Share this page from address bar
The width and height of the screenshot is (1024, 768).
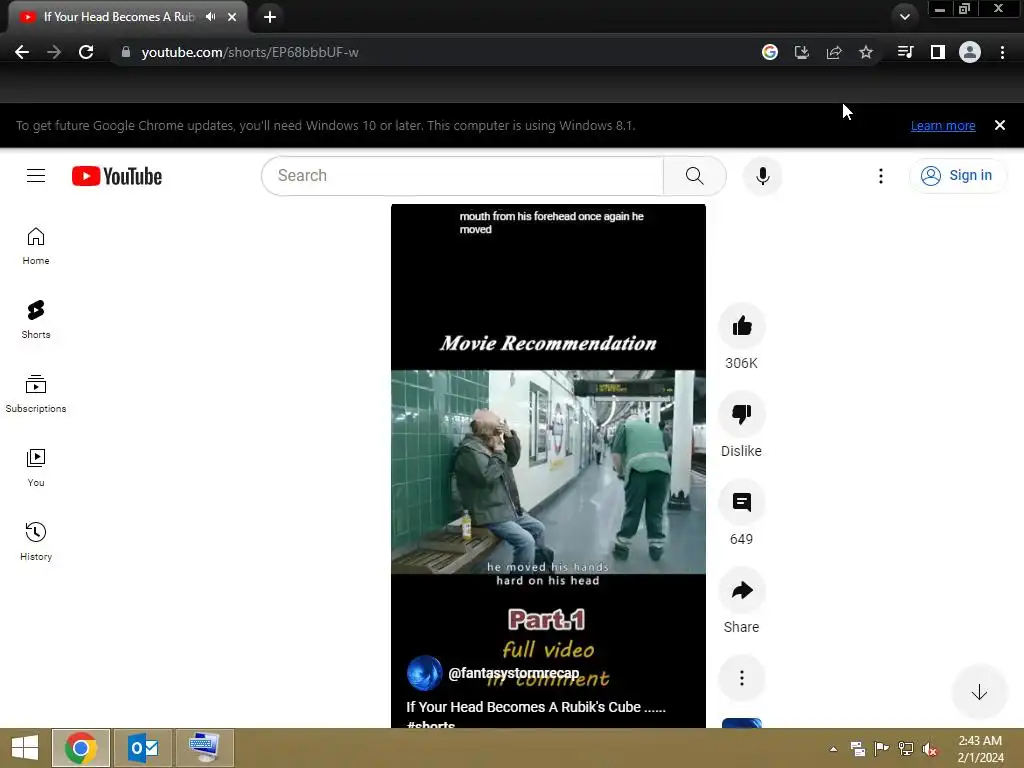(833, 52)
